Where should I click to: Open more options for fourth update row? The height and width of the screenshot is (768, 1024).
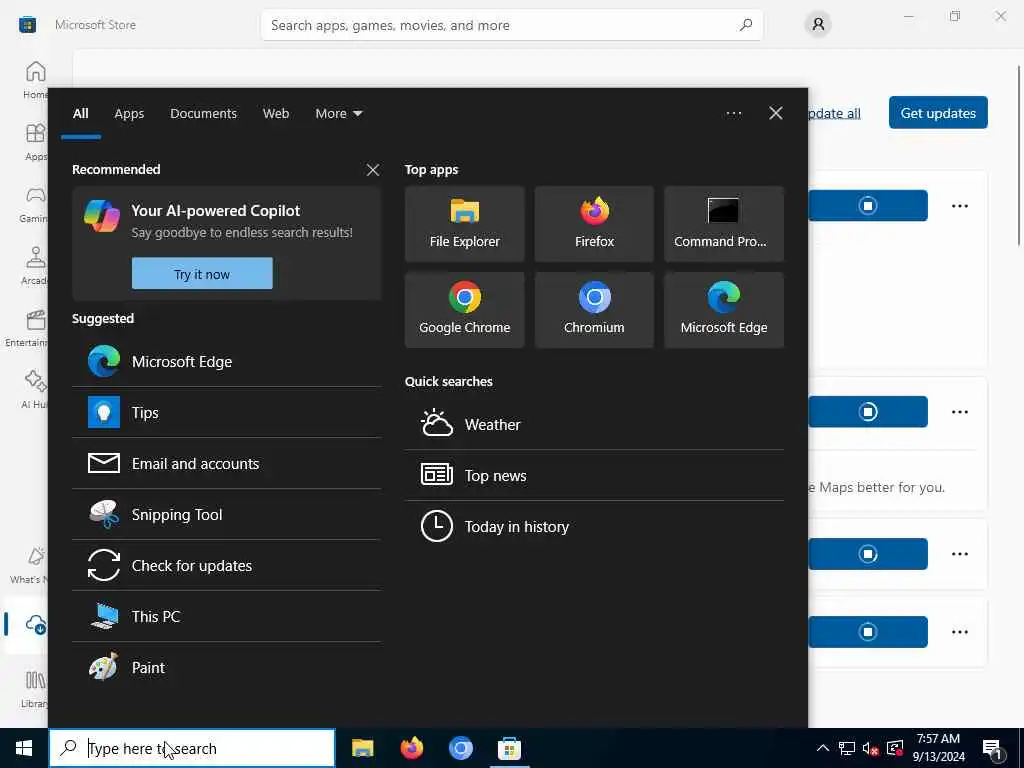point(959,632)
